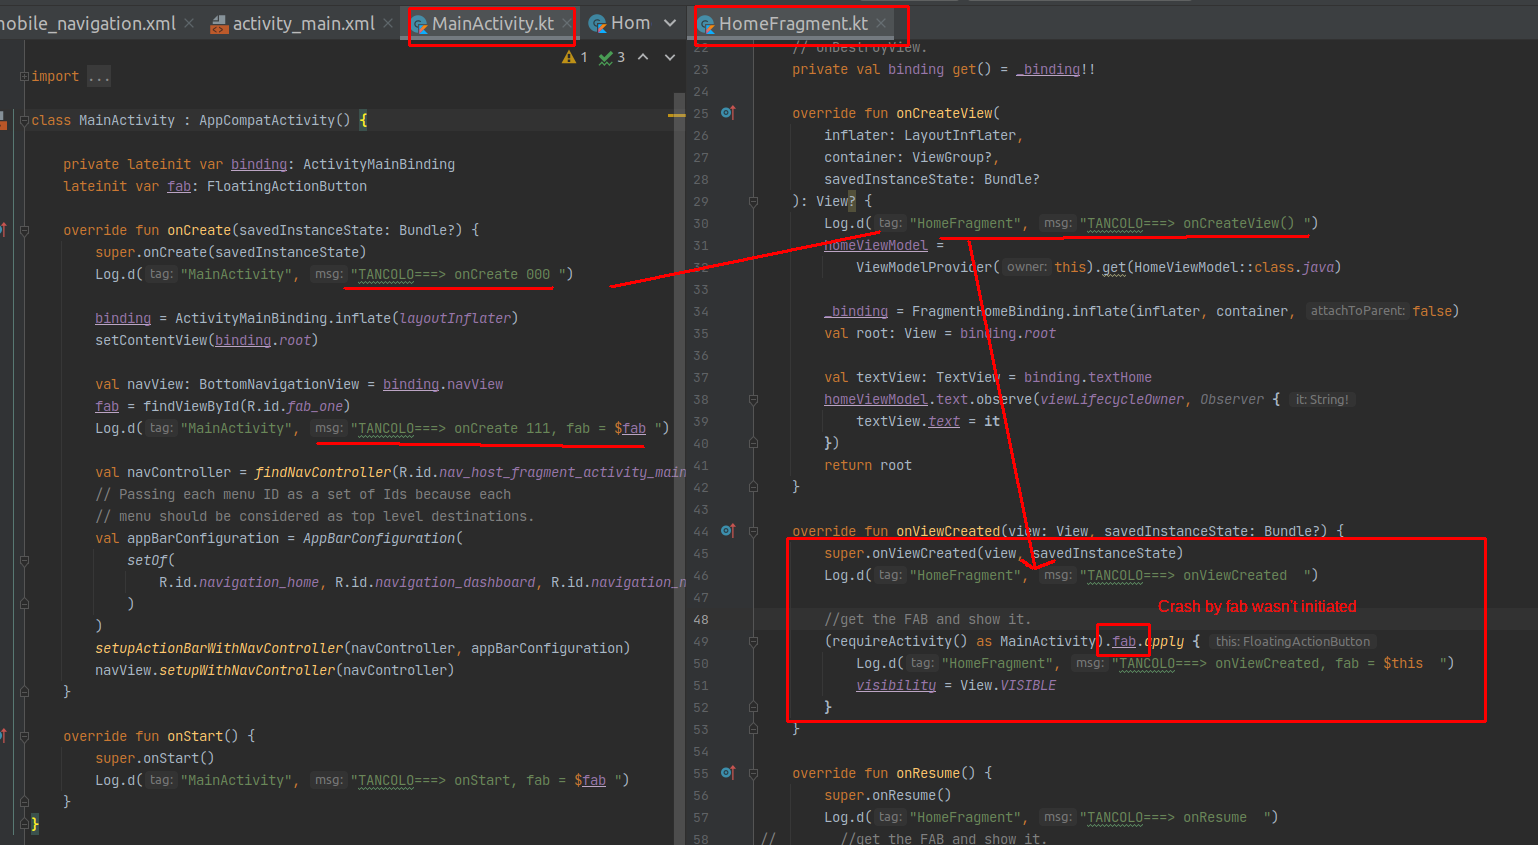Click the green weak-warning checkmark showing 3
1538x845 pixels.
coord(611,58)
